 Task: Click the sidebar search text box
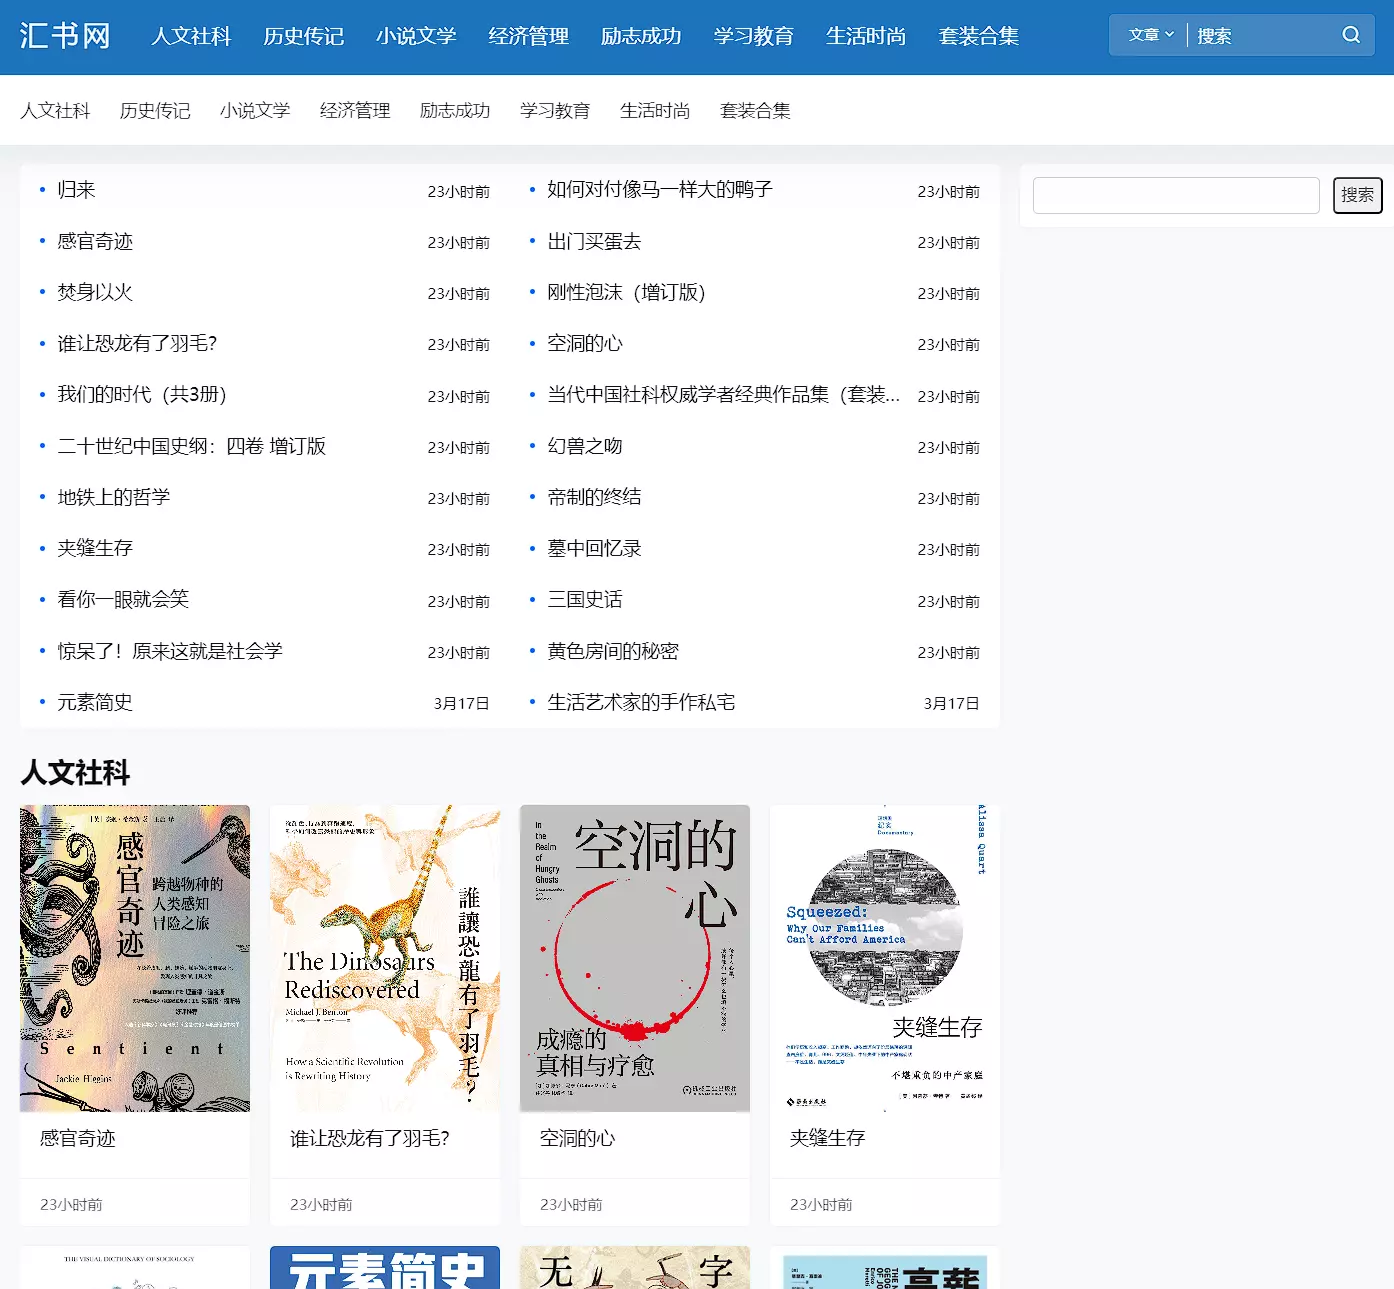[x=1175, y=195]
